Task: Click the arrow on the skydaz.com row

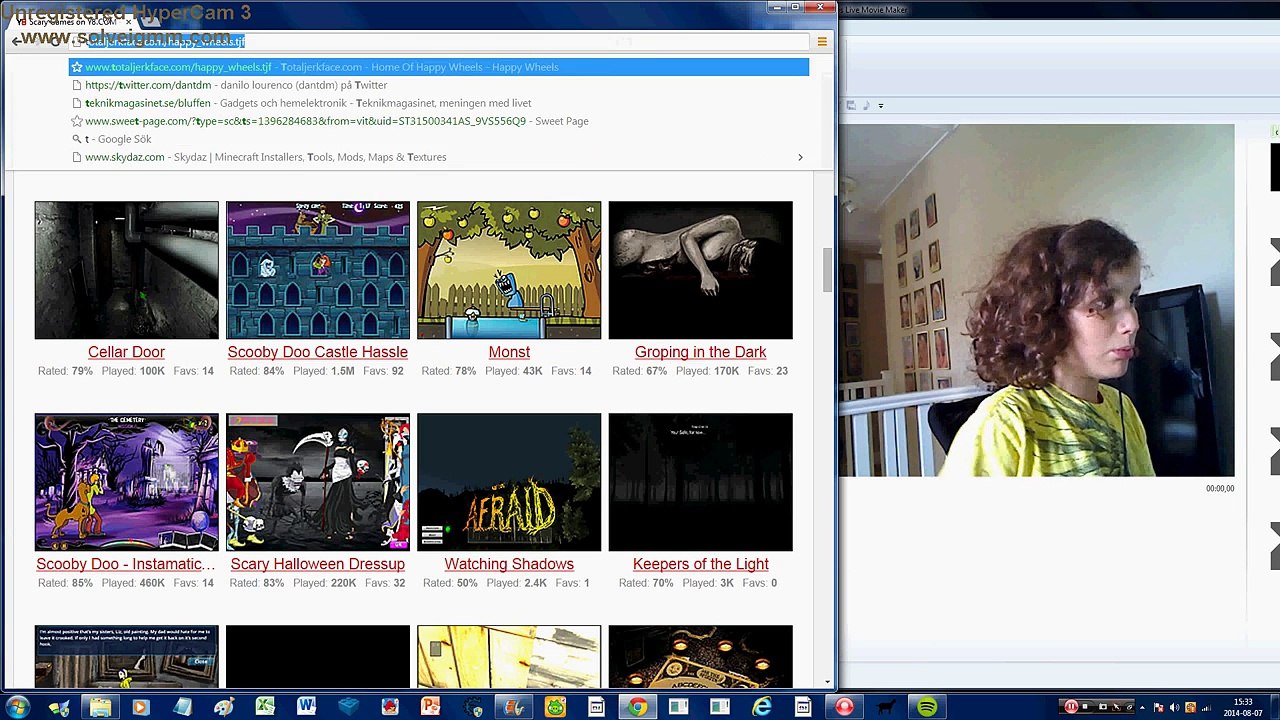Action: 800,157
